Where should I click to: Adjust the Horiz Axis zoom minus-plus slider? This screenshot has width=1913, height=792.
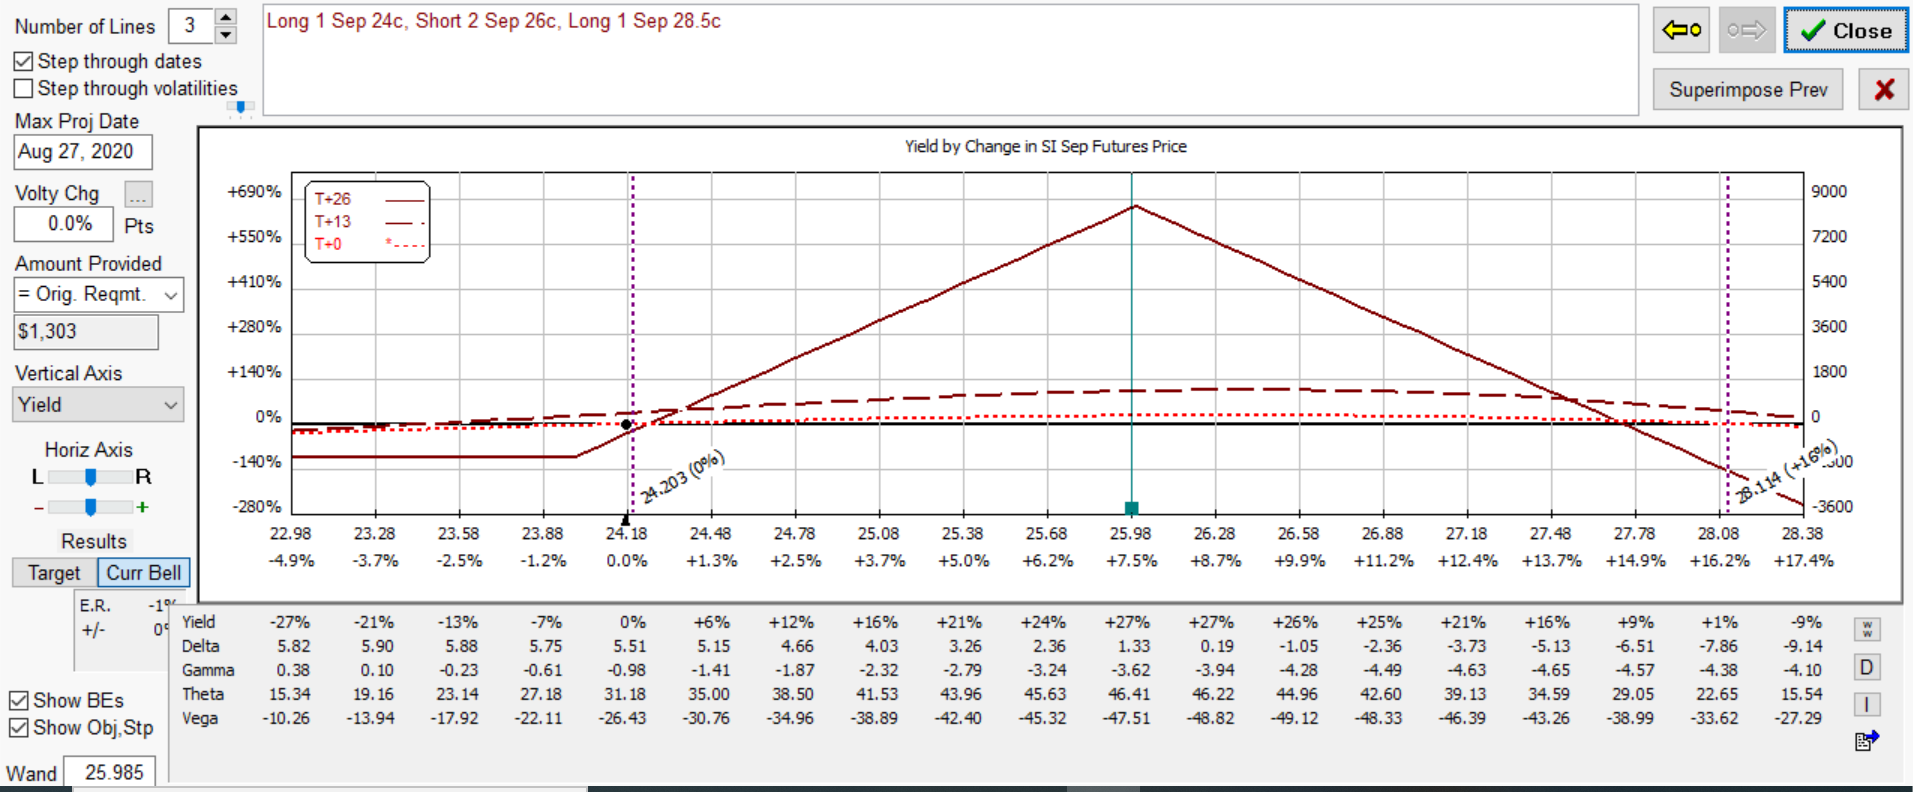(x=90, y=507)
